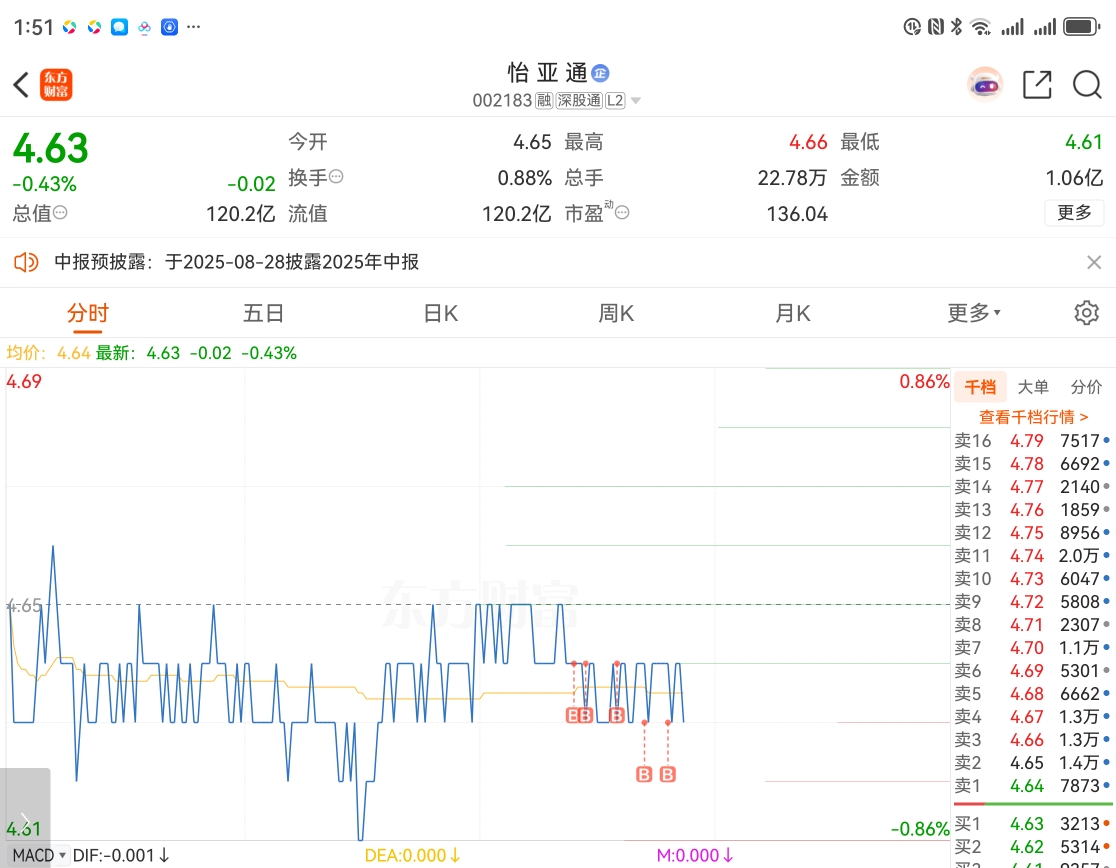Switch to the 周K tab
The image size is (1116, 868).
point(616,313)
